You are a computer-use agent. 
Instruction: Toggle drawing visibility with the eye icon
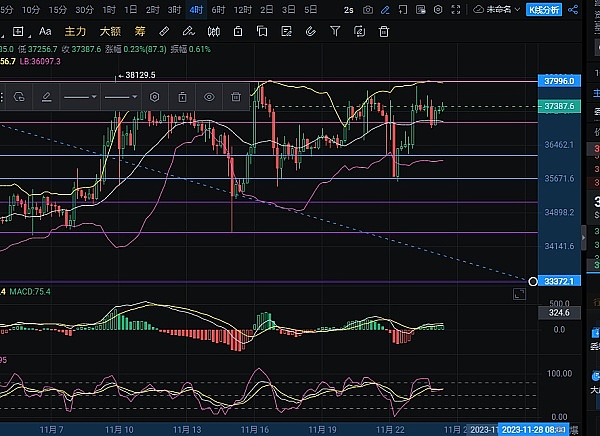209,97
